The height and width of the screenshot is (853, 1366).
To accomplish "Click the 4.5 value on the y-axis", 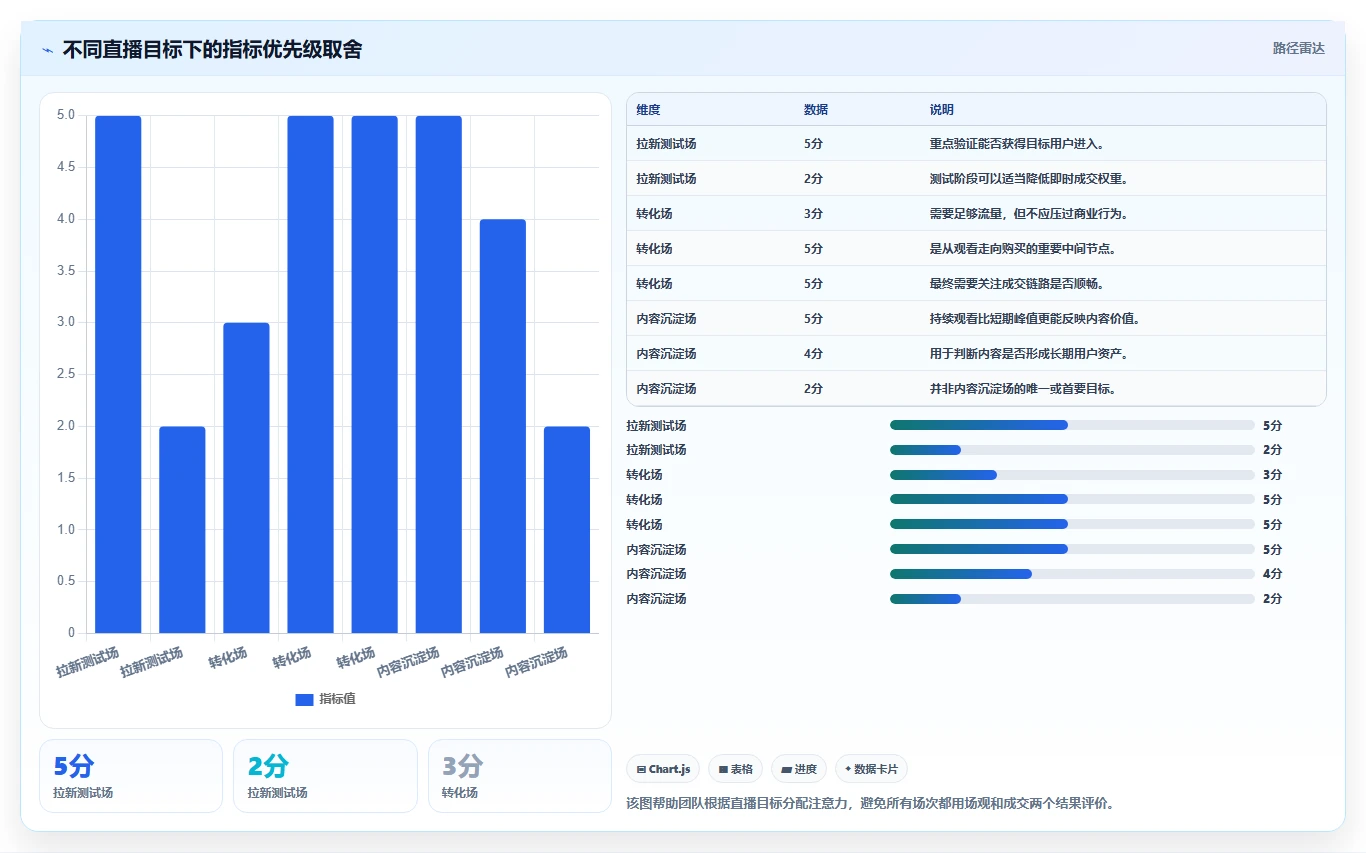I will (66, 167).
